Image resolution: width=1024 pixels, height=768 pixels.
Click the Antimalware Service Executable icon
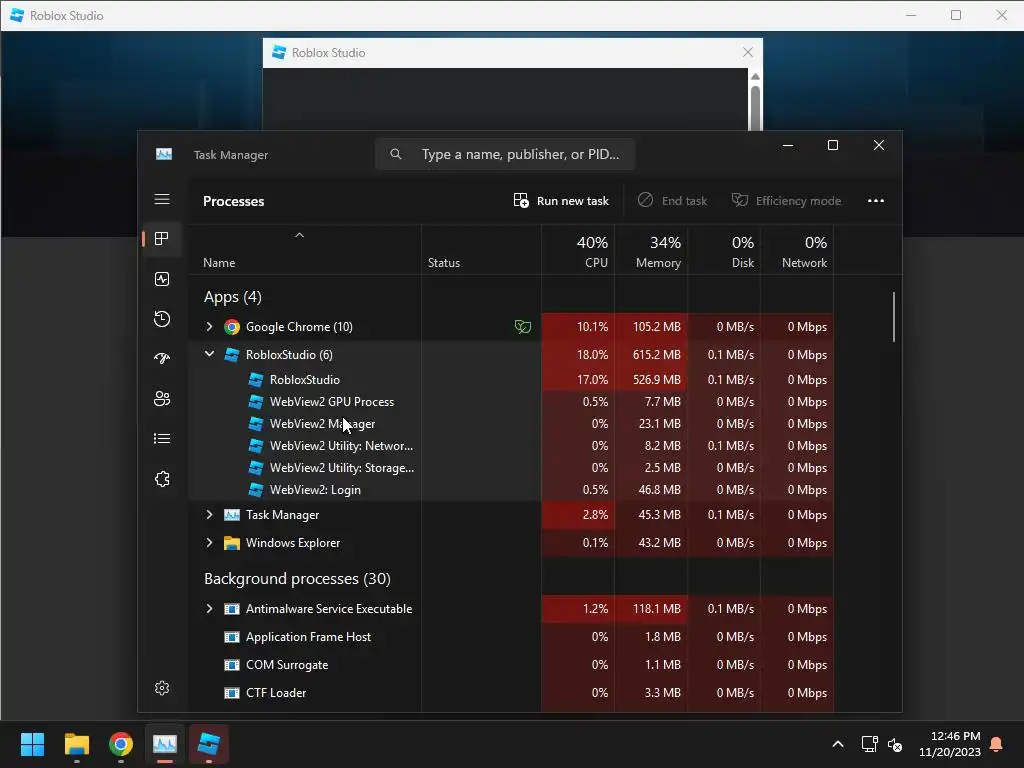[x=232, y=609]
